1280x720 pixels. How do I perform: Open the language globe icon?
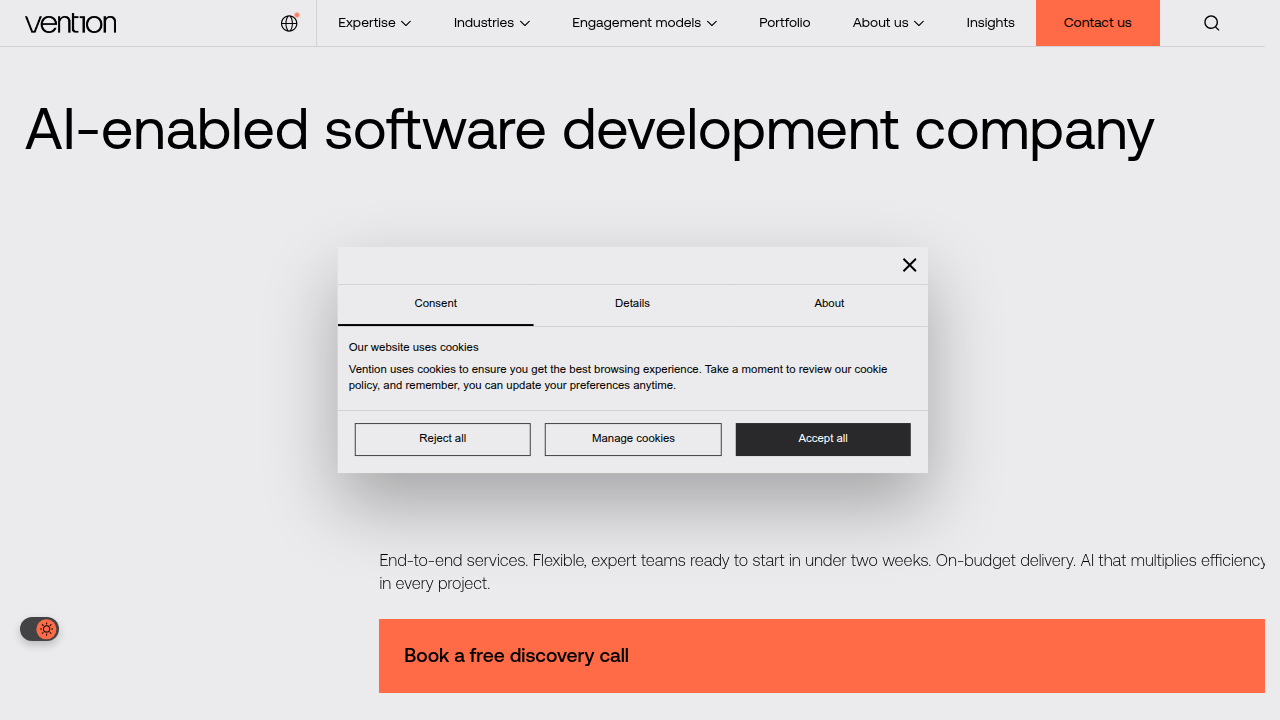(289, 23)
